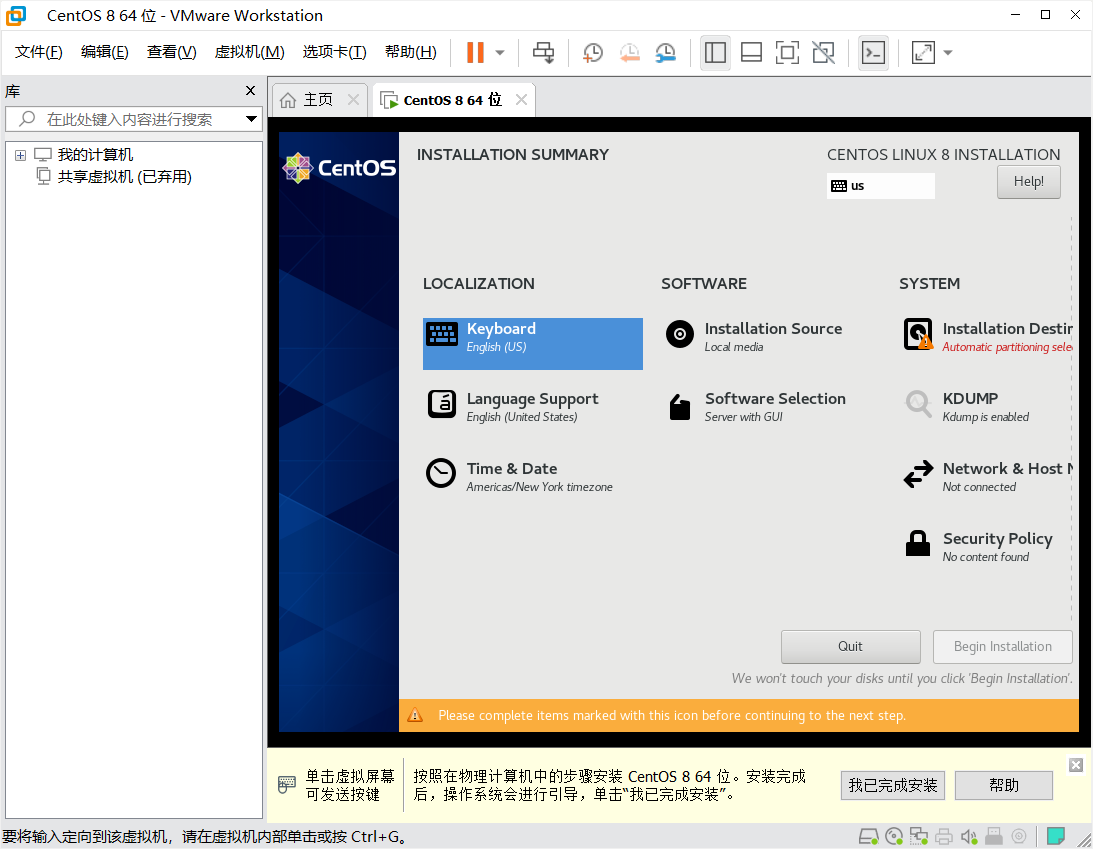Open the snapshot manager

666,52
